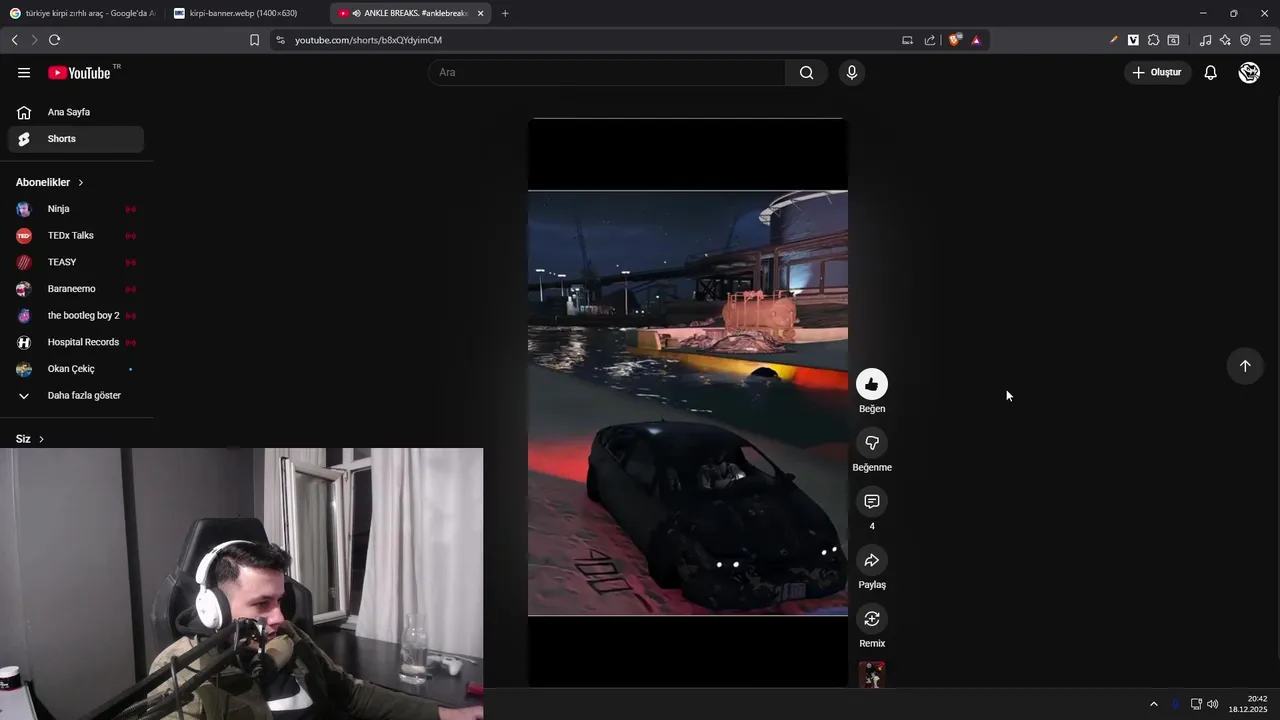Open the Hospital Records channel
This screenshot has height=720, width=1280.
click(76, 342)
